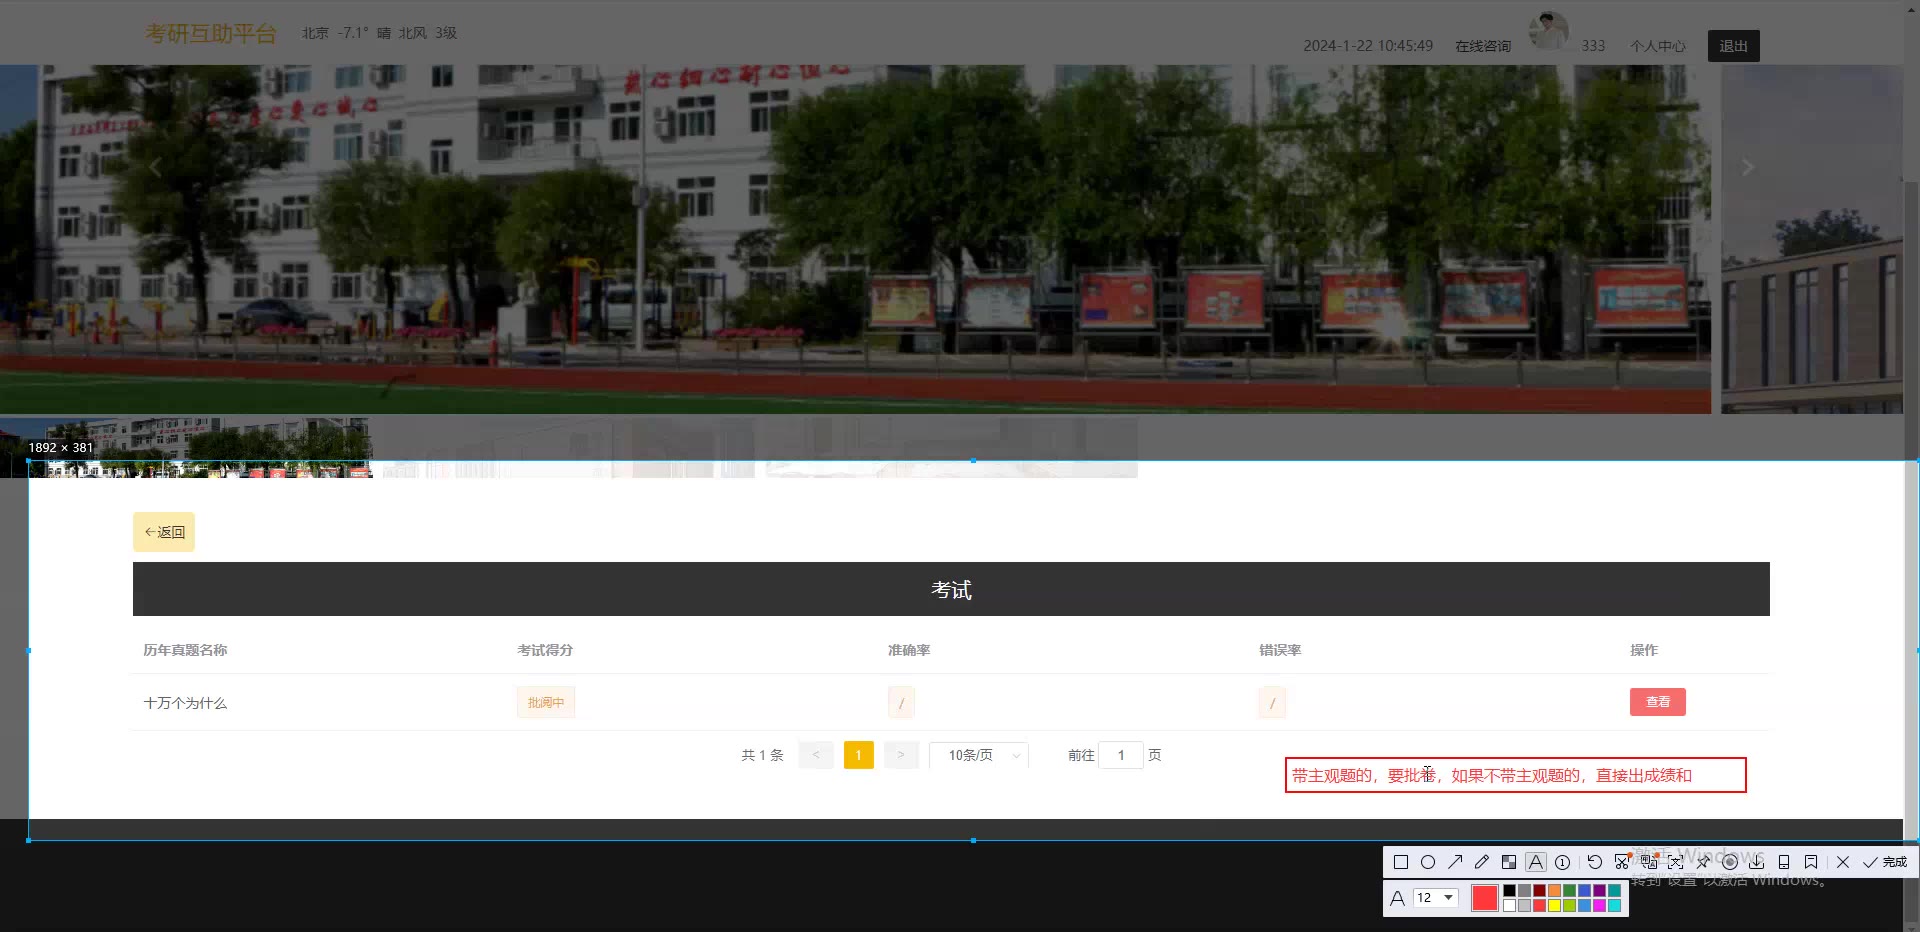Click the user avatar picture
Screen dimensions: 1920x932
click(x=1549, y=31)
